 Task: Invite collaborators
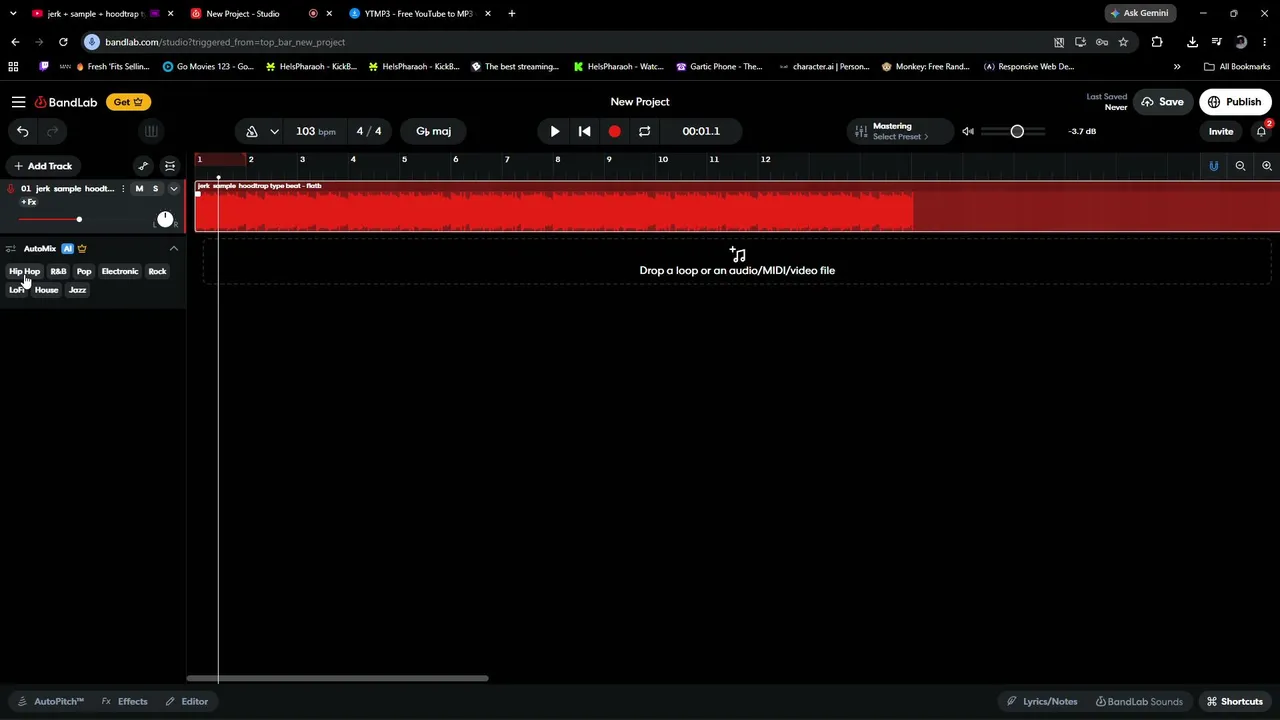click(1221, 131)
